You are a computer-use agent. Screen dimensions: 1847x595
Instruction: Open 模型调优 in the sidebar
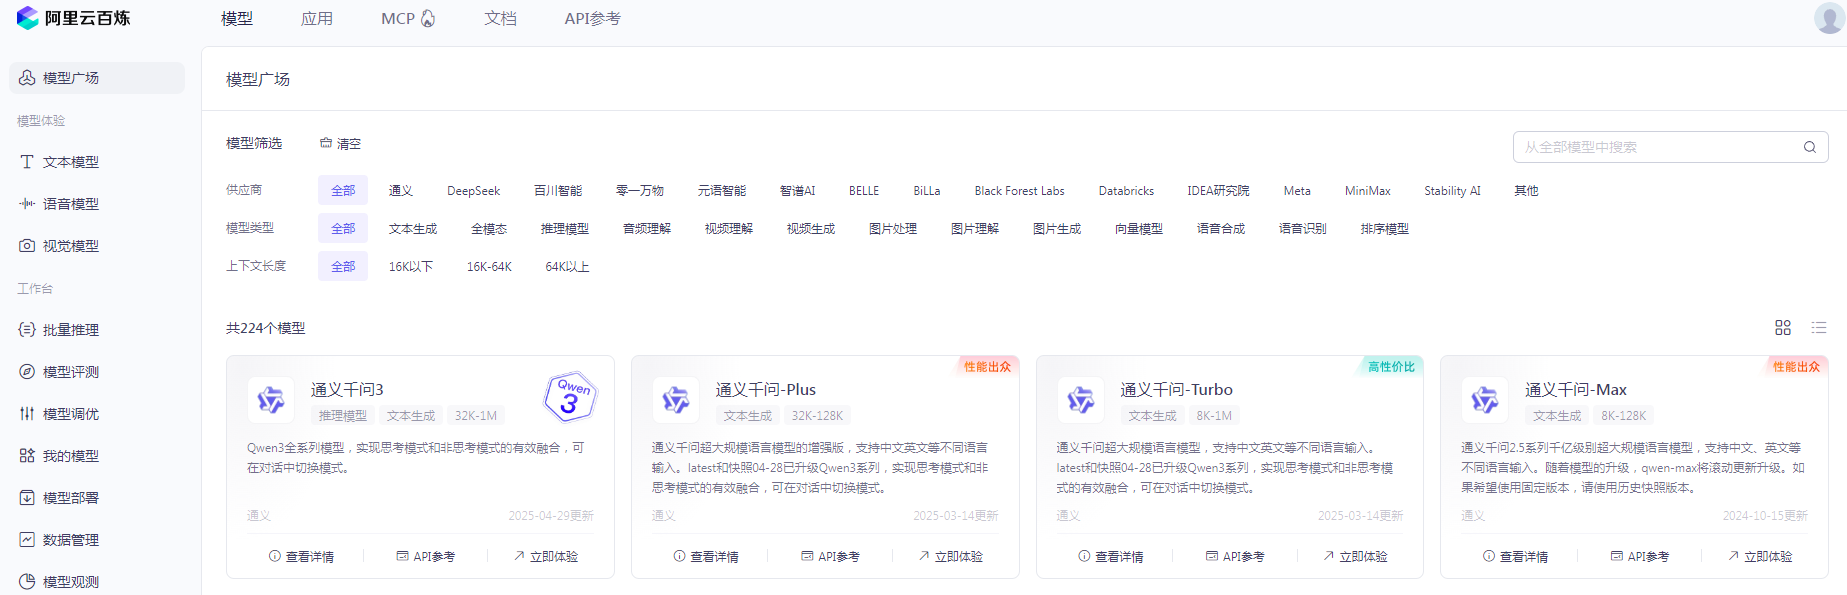tap(70, 414)
